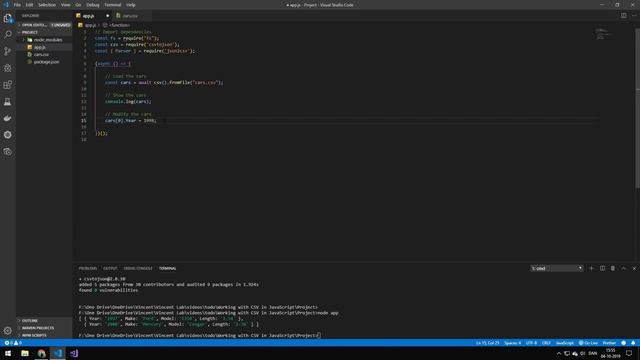Image resolution: width=640 pixels, height=360 pixels.
Task: Click the Ln 15 cursor position indicator
Action: coord(487,343)
